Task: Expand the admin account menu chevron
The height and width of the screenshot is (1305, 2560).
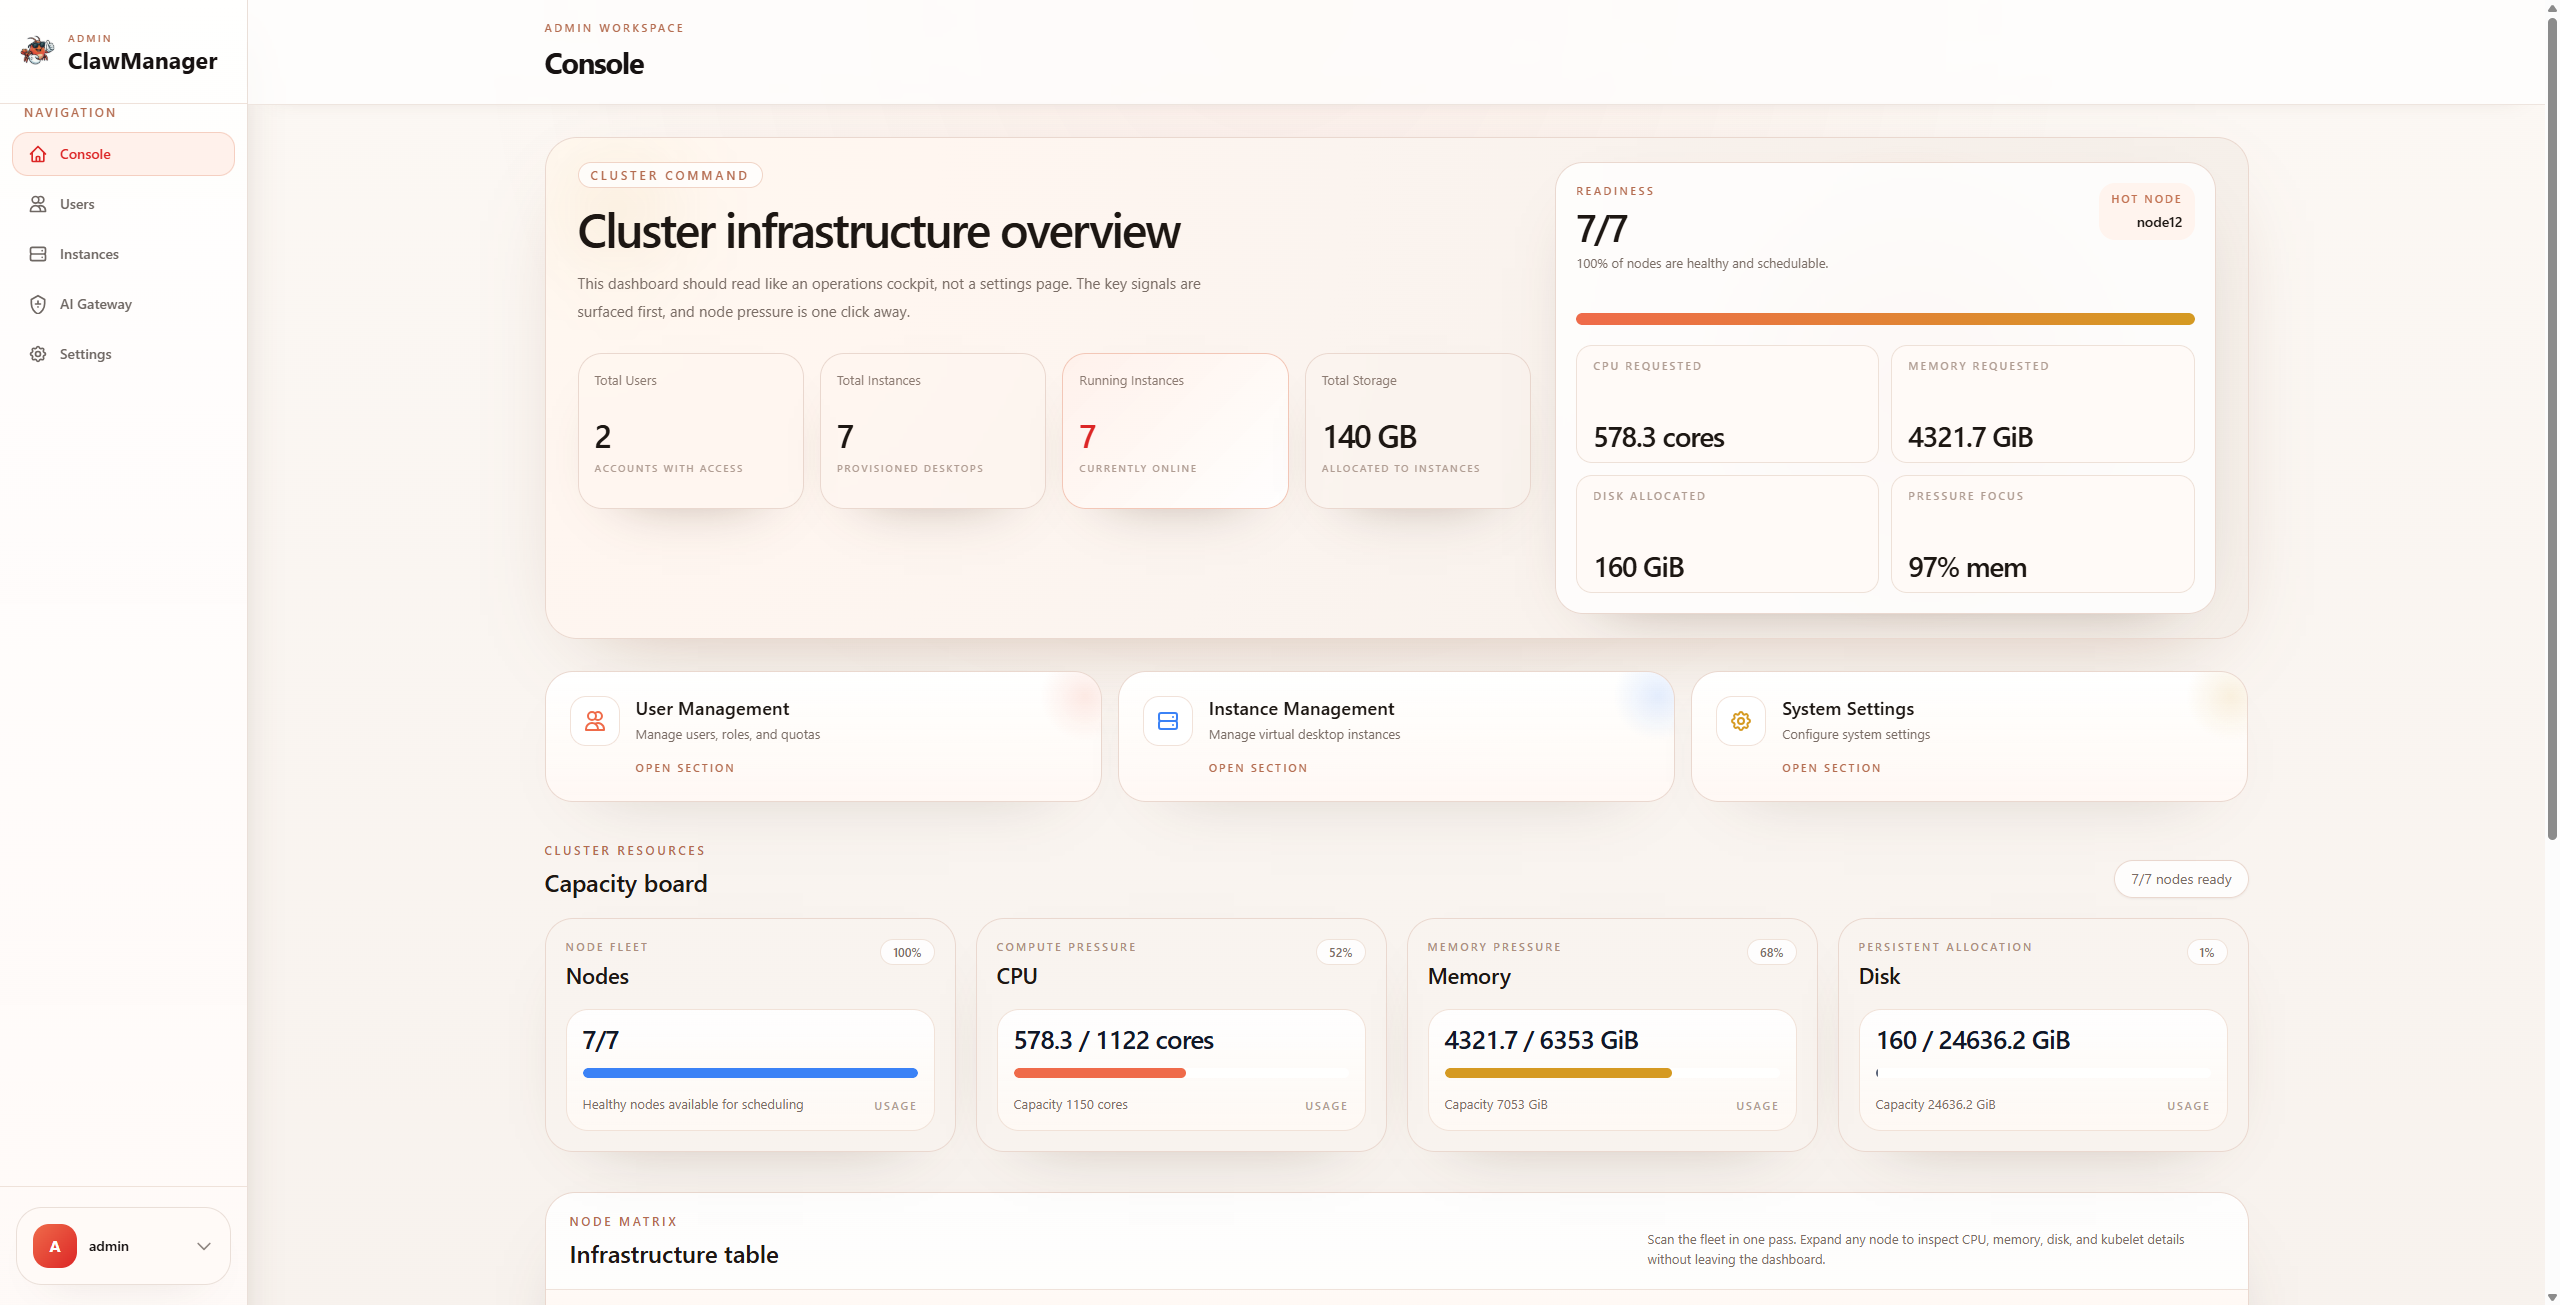Action: 204,1246
